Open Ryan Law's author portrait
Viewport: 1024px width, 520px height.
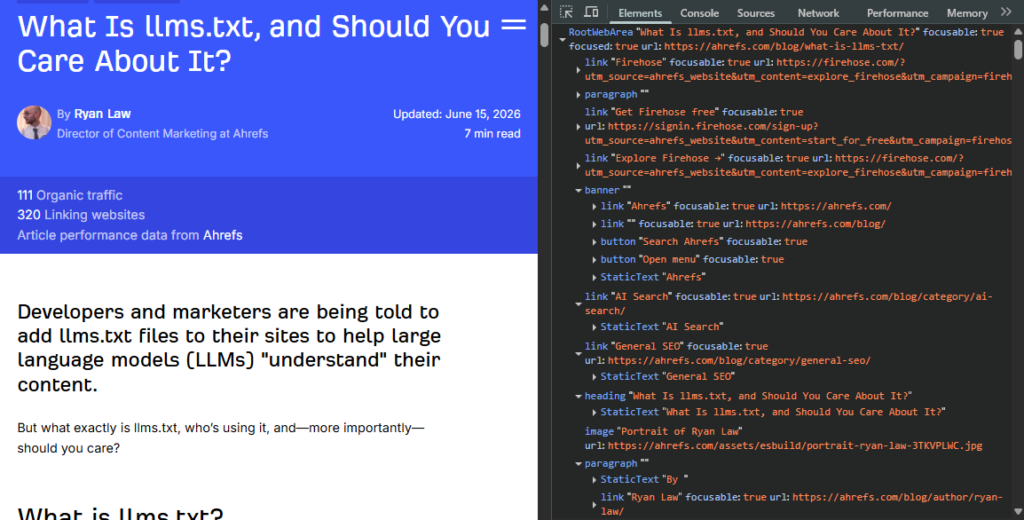click(34, 123)
